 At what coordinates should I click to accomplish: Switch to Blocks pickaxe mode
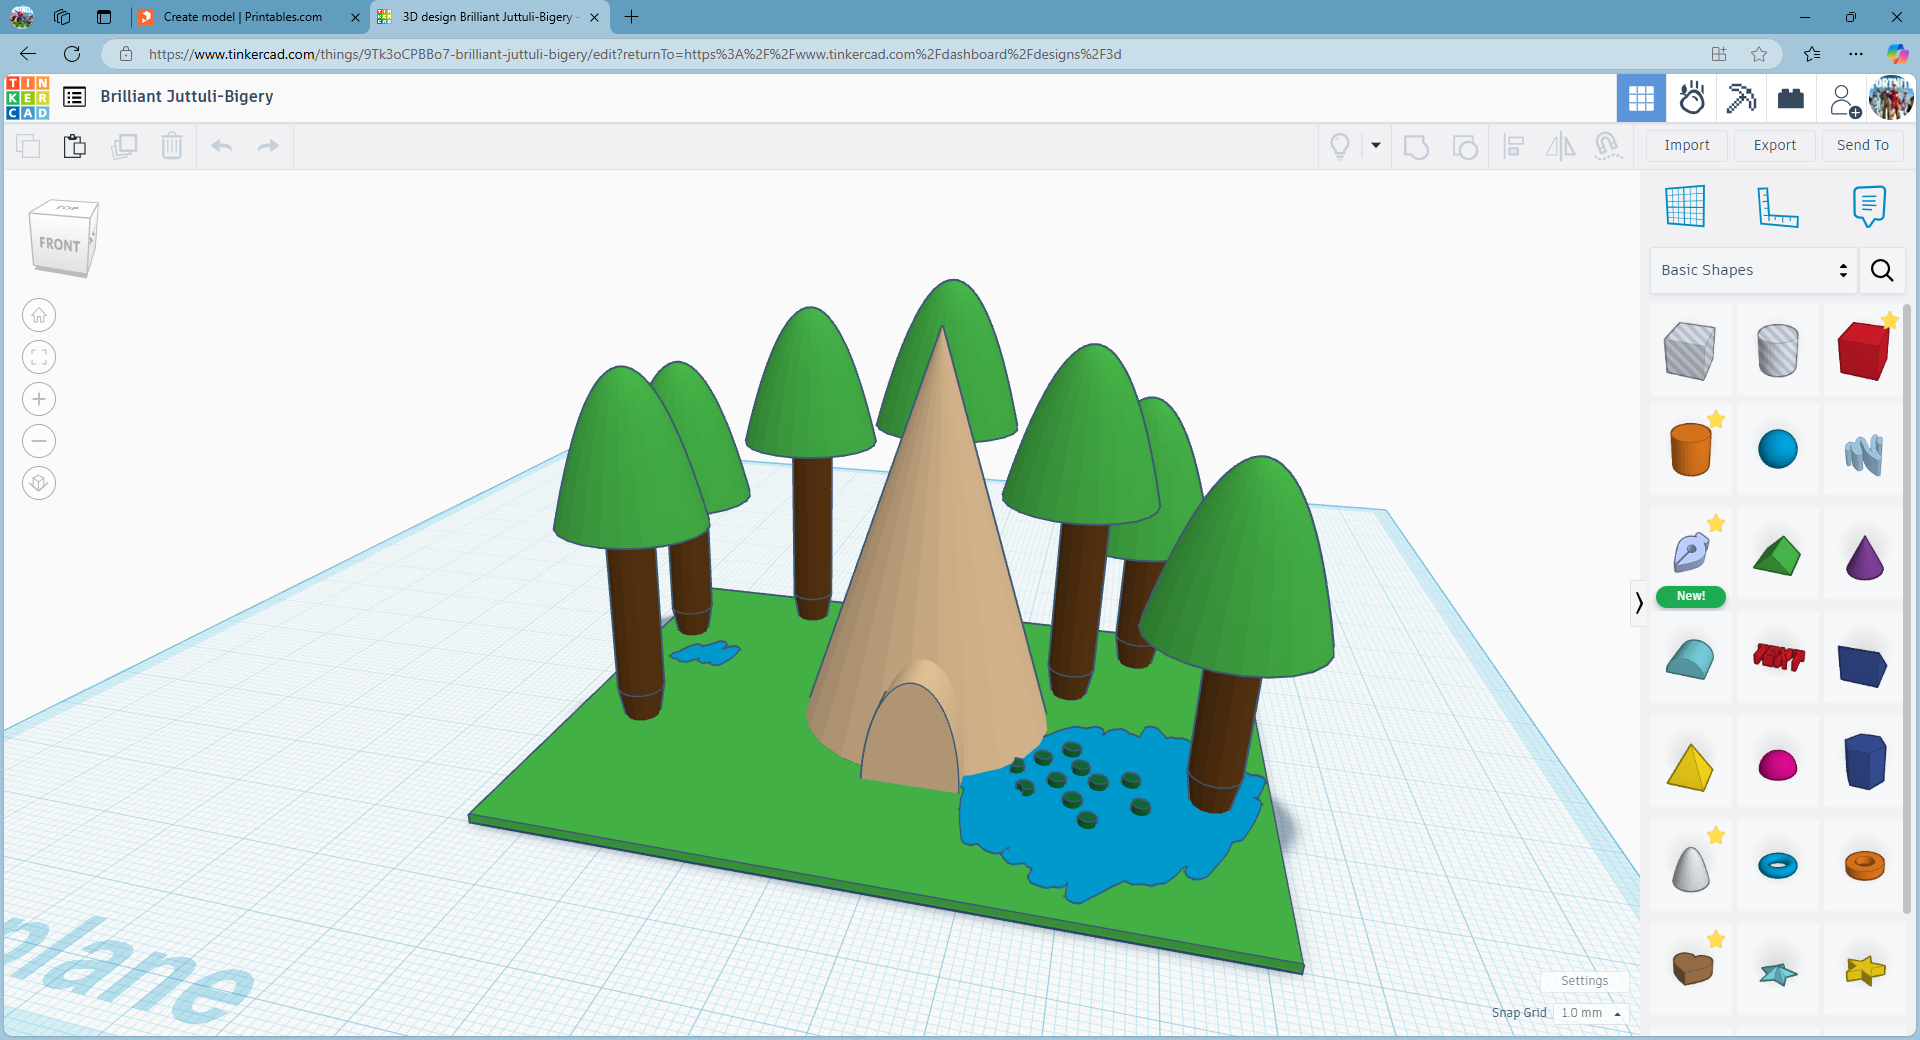1741,98
